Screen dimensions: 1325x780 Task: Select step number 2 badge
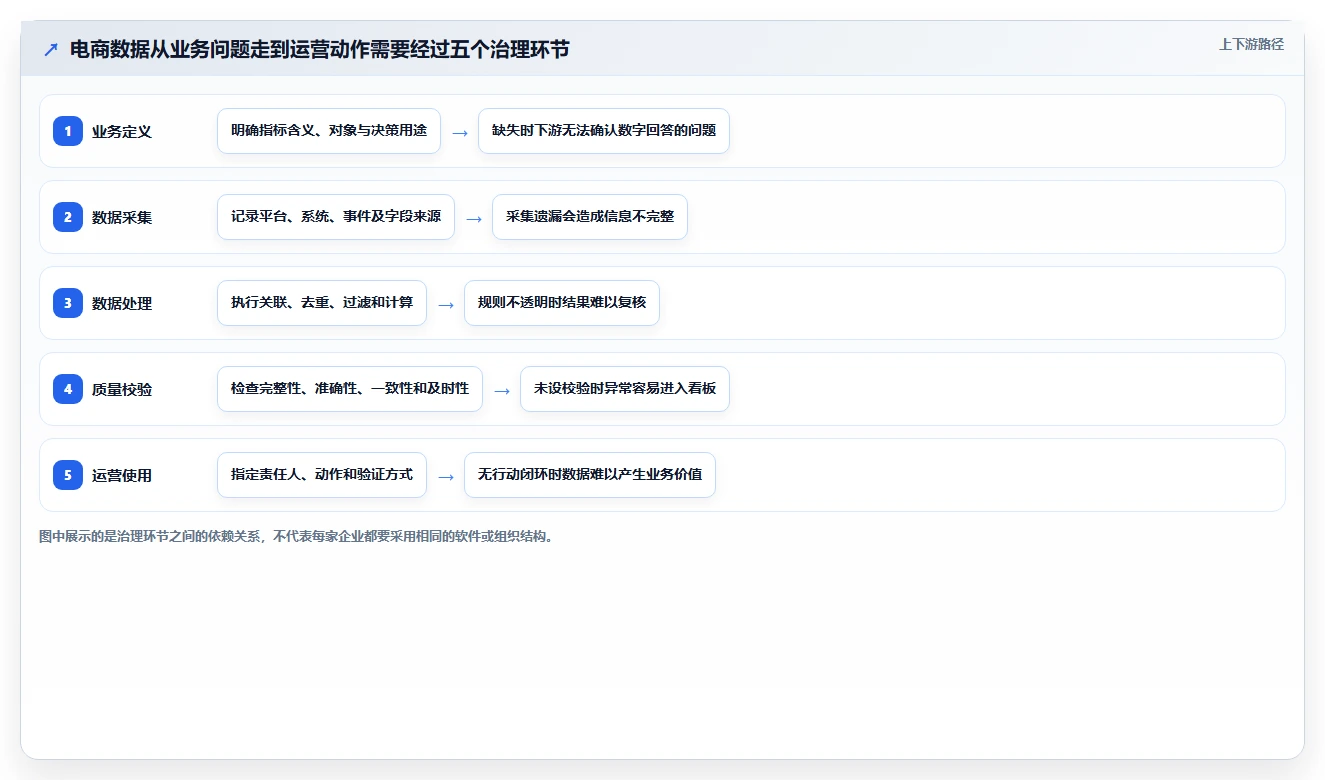point(68,217)
